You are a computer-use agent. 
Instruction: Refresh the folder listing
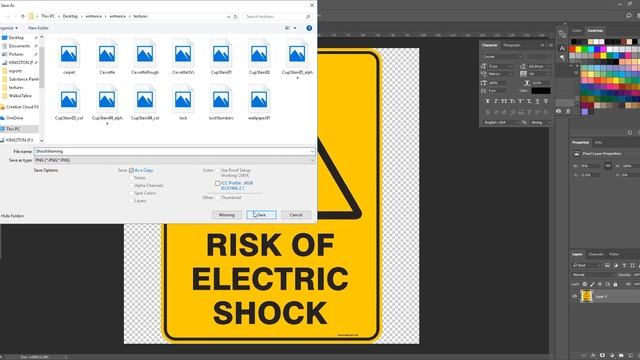(x=236, y=17)
